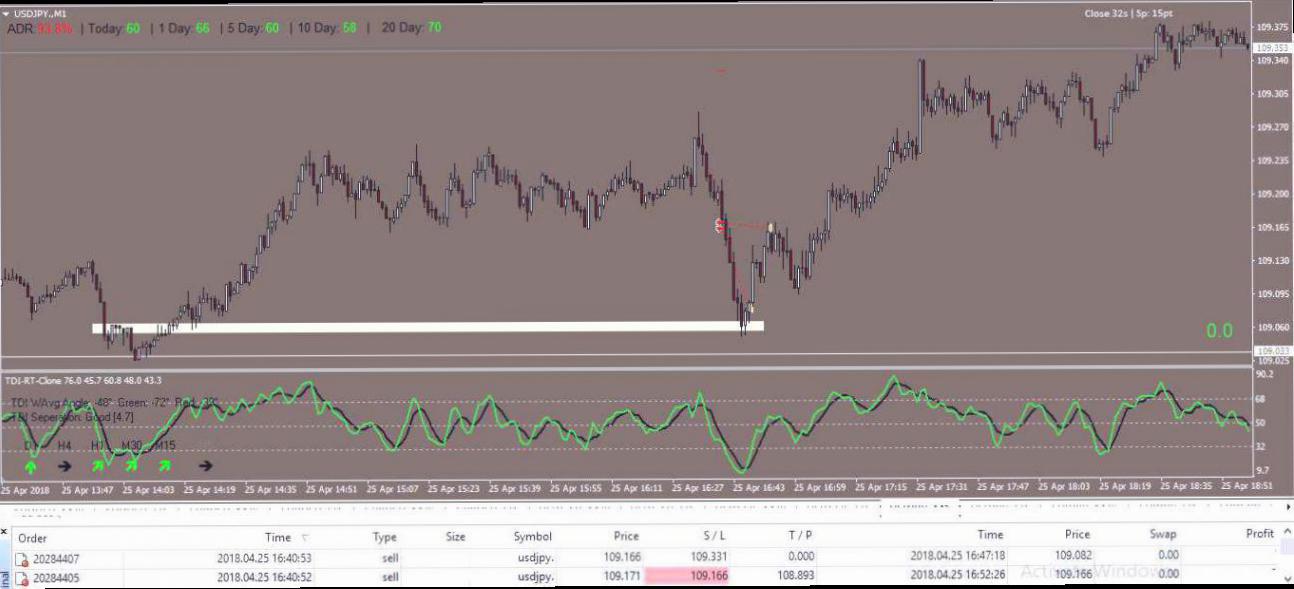Click the 25 Apr 13:47 time label
The image size is (1294, 589).
88,490
